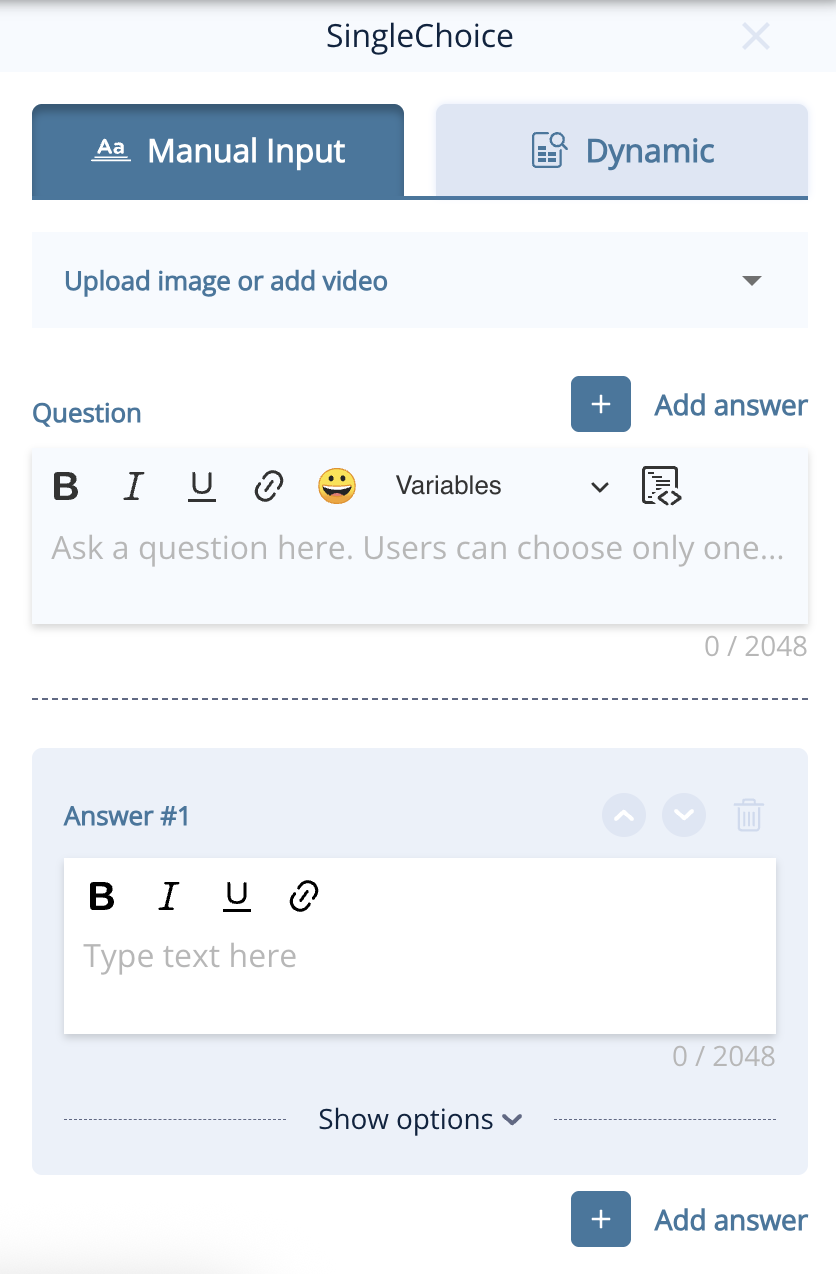The image size is (836, 1274).
Task: Expand the Upload image or add video section
Action: click(x=752, y=281)
